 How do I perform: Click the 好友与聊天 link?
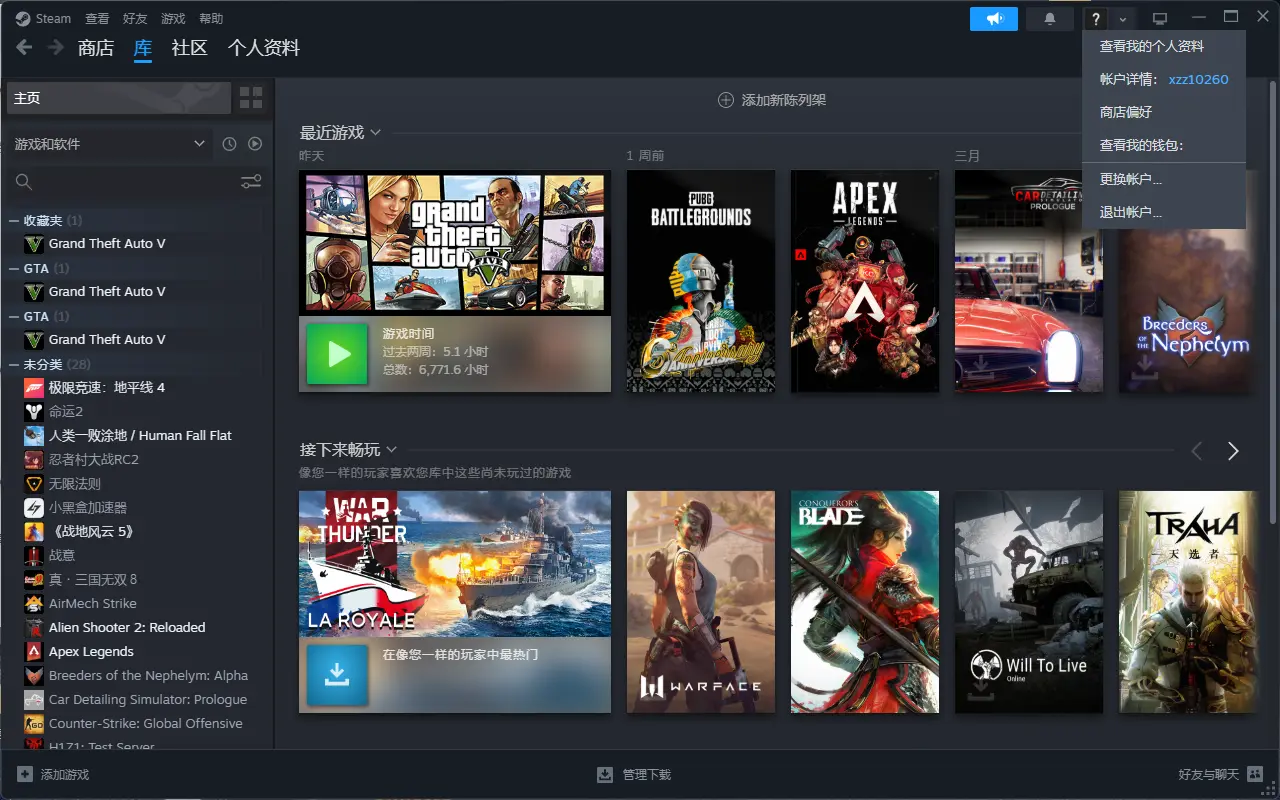pyautogui.click(x=1209, y=775)
